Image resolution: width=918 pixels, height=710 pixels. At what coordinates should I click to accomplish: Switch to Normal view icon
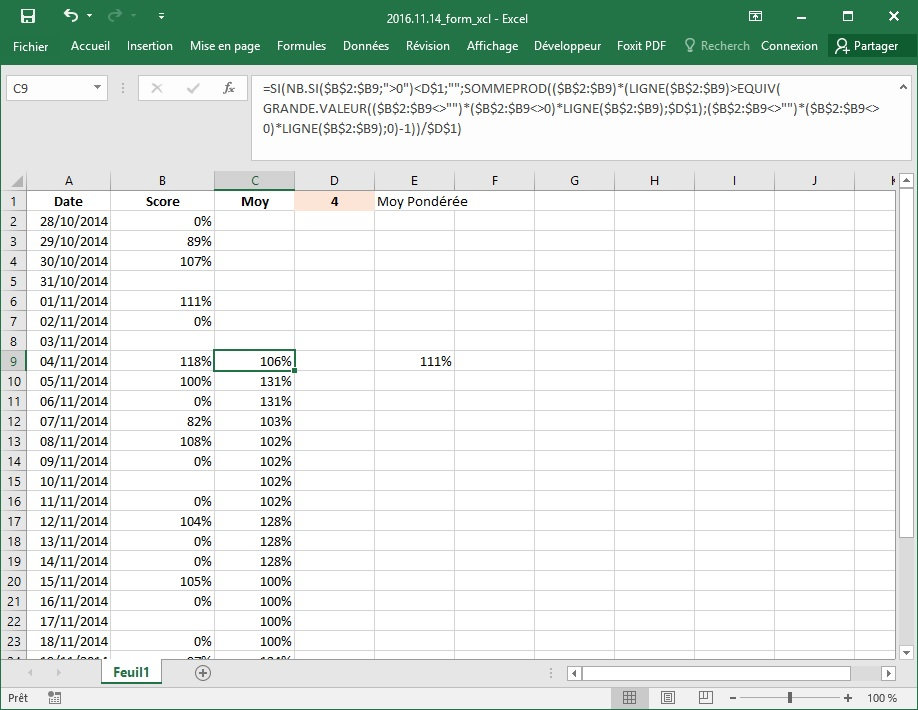point(629,697)
